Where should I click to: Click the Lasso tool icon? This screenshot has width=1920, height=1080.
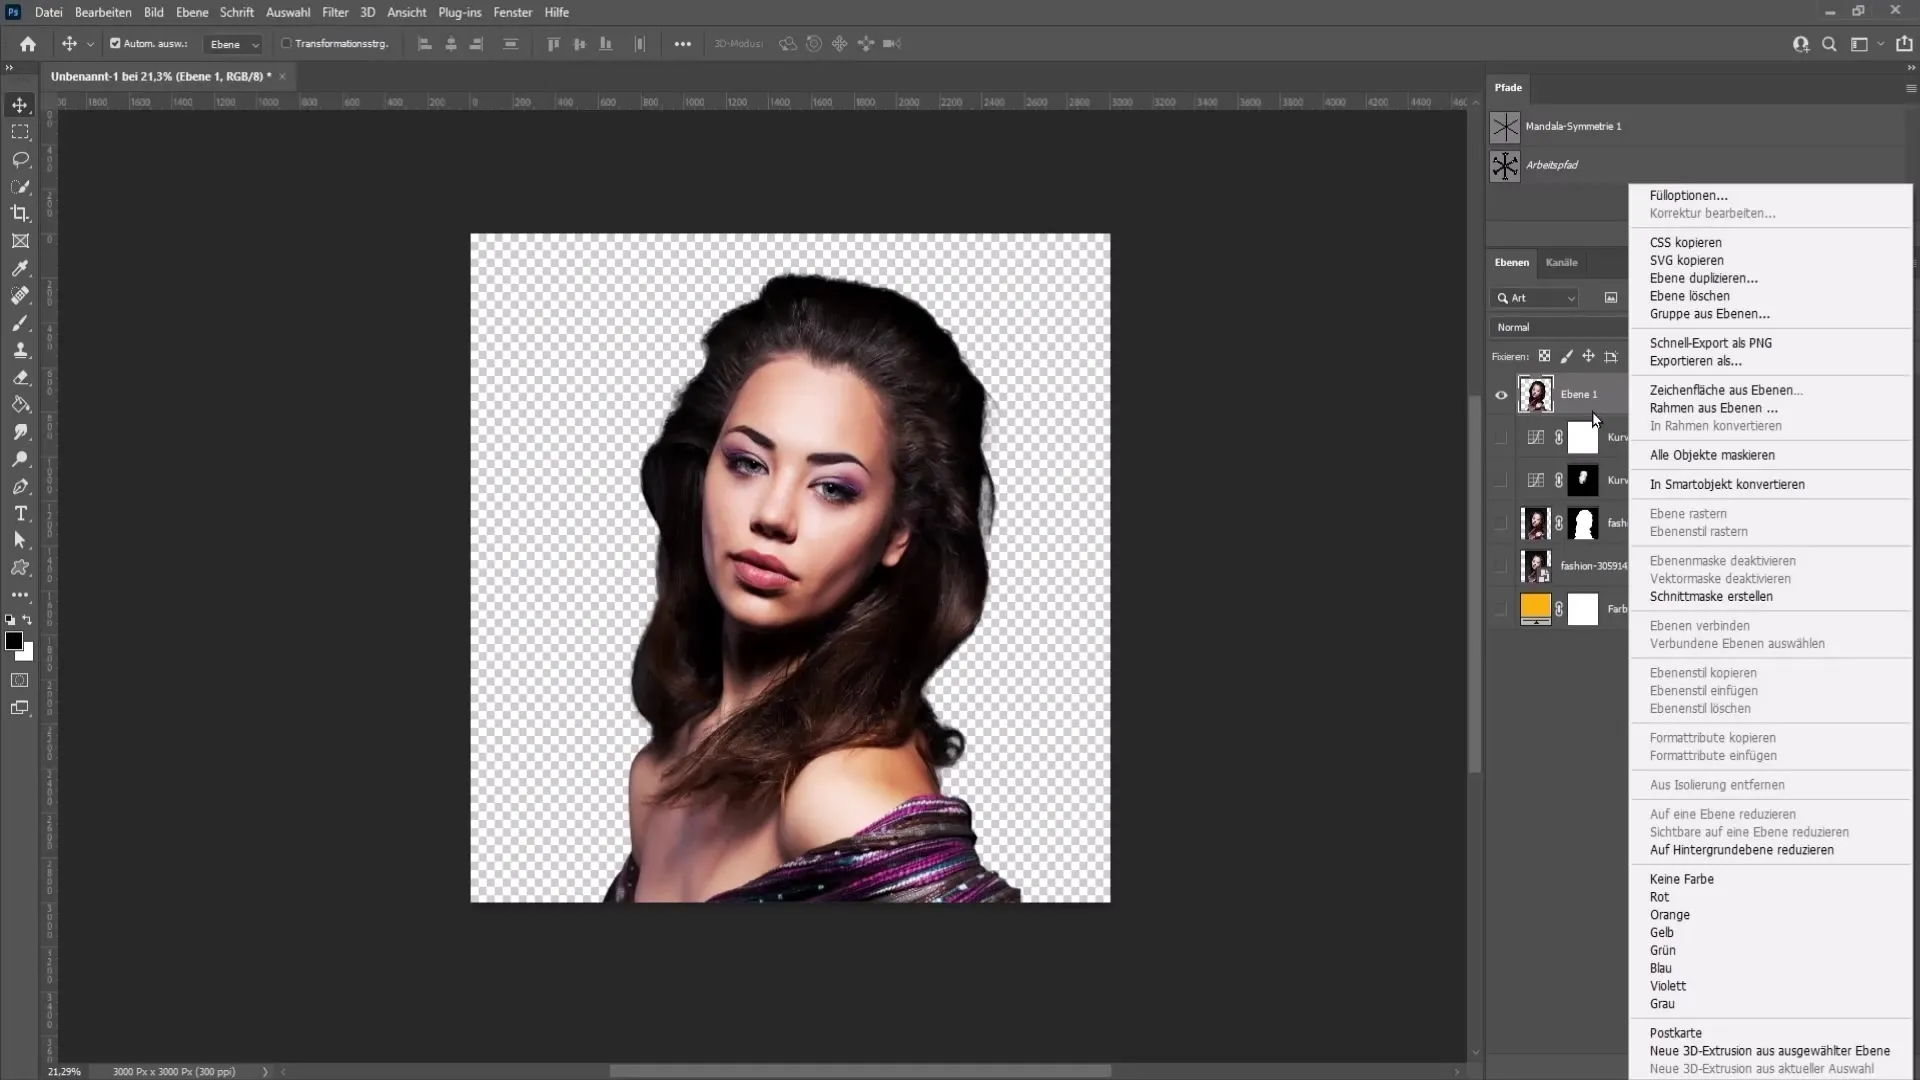[x=20, y=157]
